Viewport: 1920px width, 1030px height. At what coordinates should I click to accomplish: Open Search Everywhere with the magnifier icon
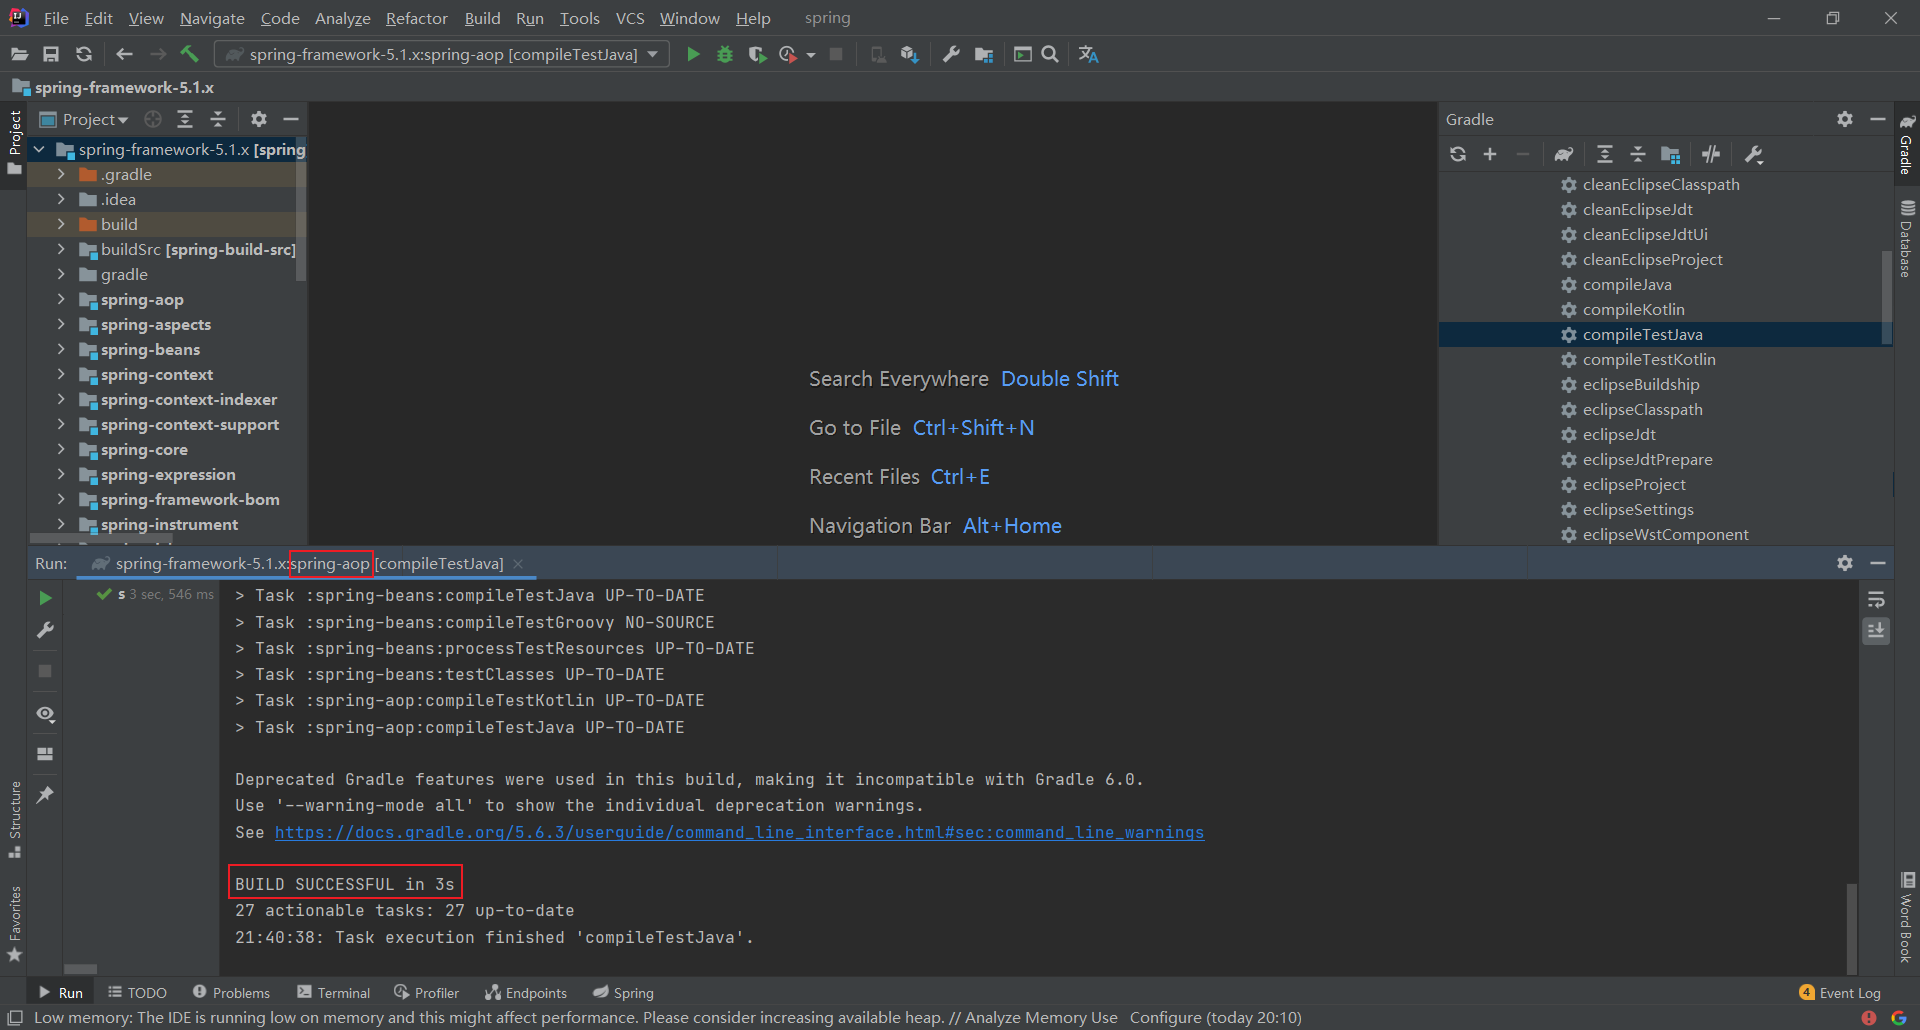(x=1049, y=54)
